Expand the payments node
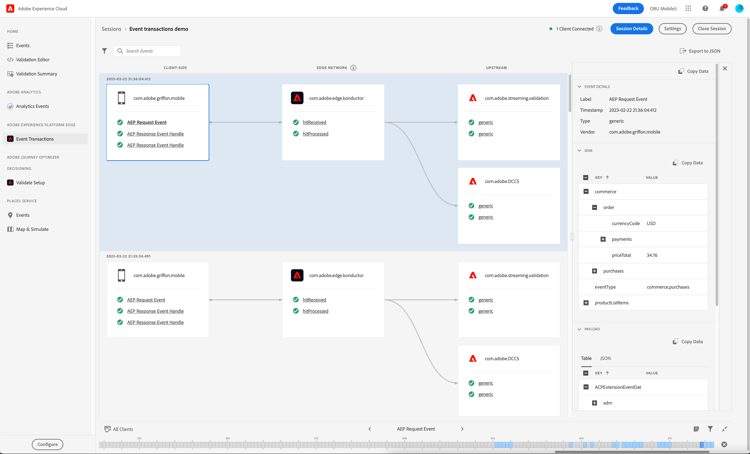The image size is (750, 454). [x=603, y=239]
